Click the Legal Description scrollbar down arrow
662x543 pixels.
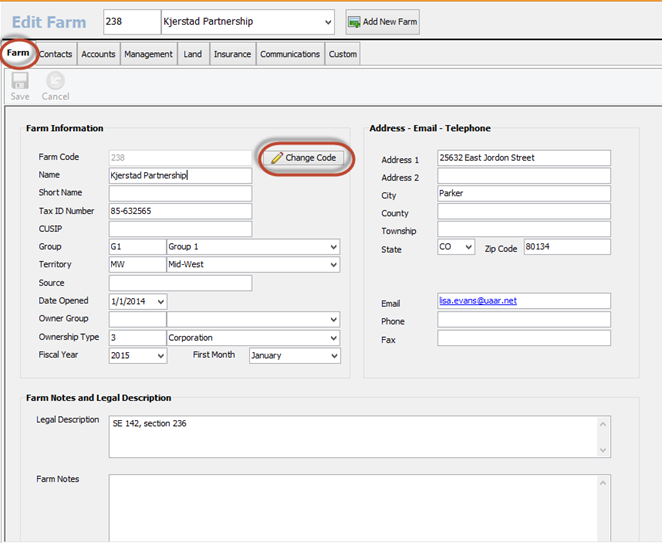click(x=603, y=451)
